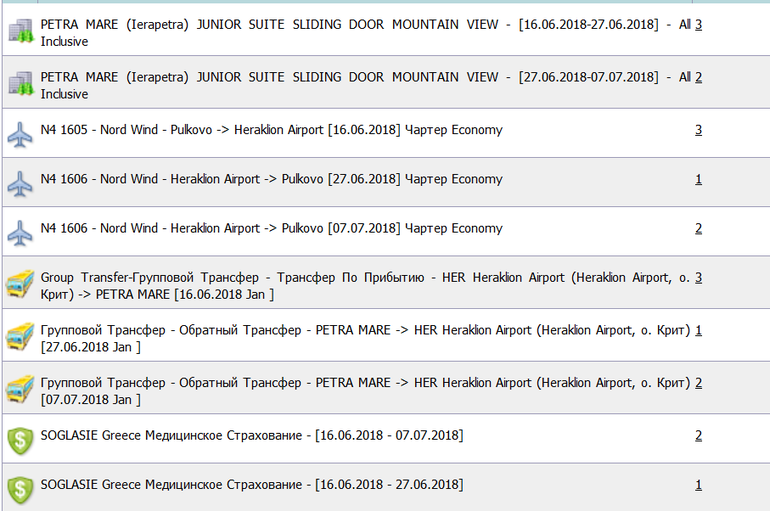This screenshot has height=511, width=770.
Task: Click bus icon for arrival Group Transfer
Action: coord(20,286)
